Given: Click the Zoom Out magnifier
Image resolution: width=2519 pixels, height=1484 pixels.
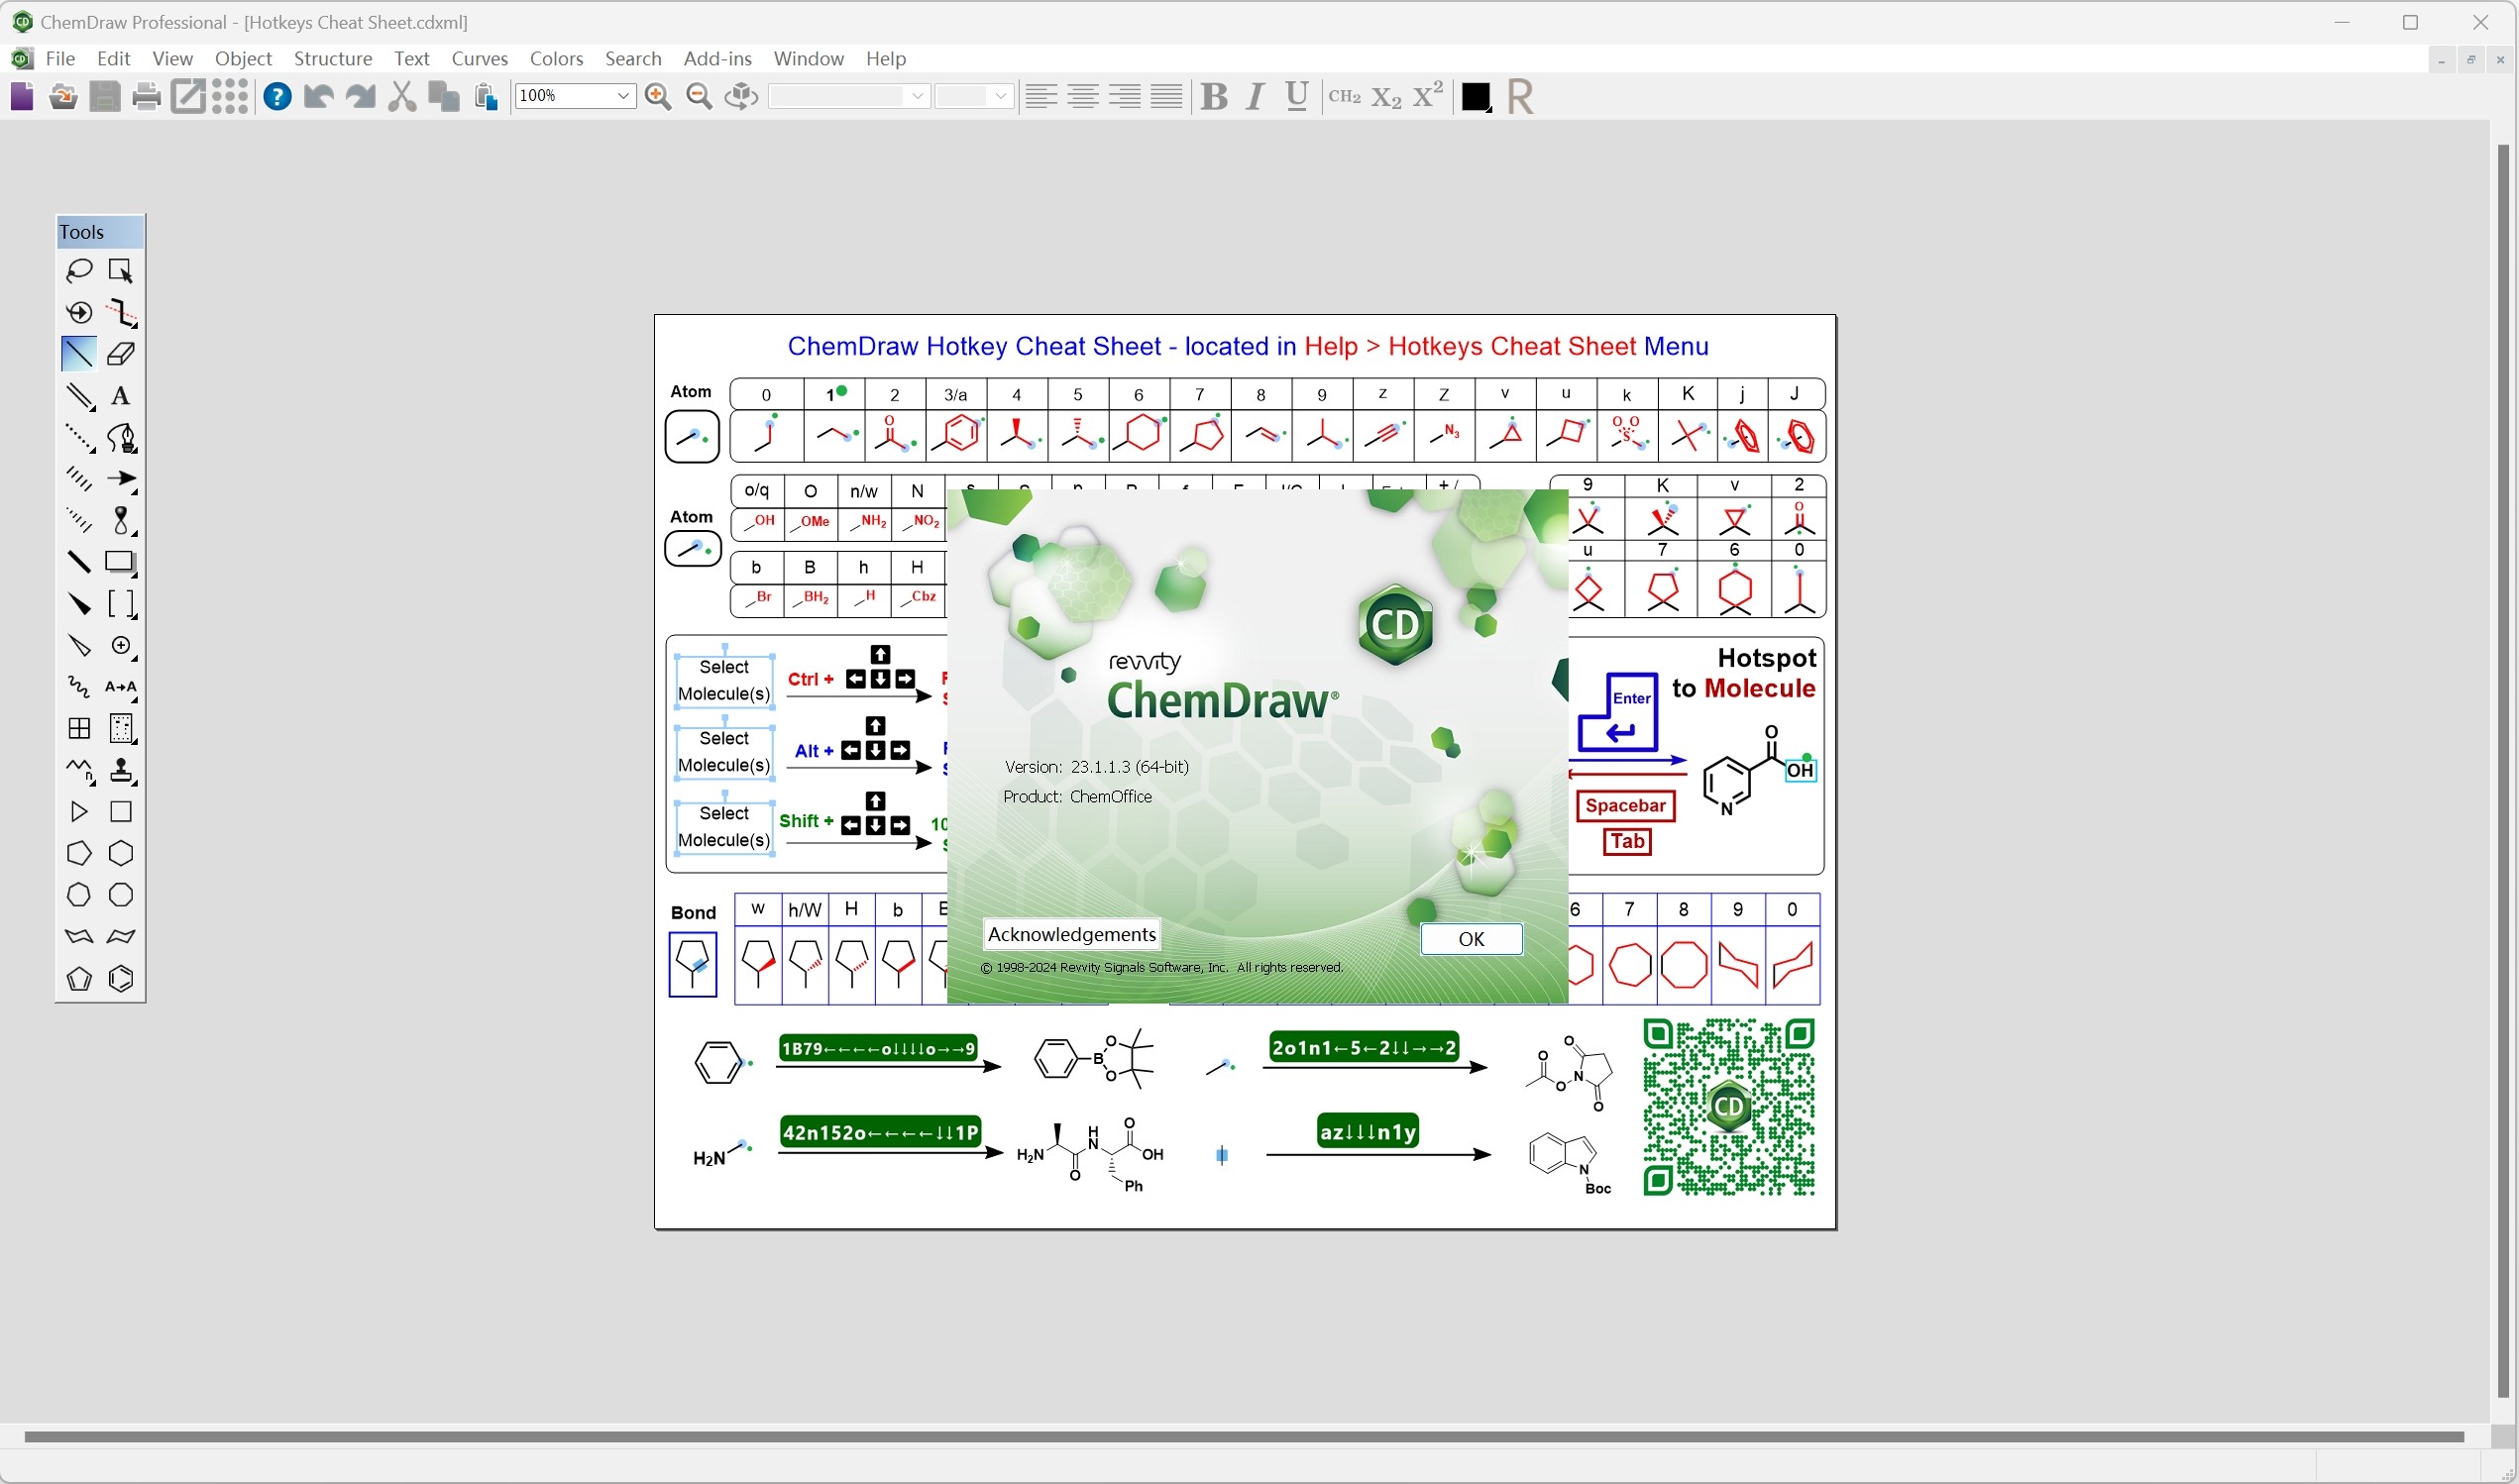Looking at the screenshot, I should point(700,96).
